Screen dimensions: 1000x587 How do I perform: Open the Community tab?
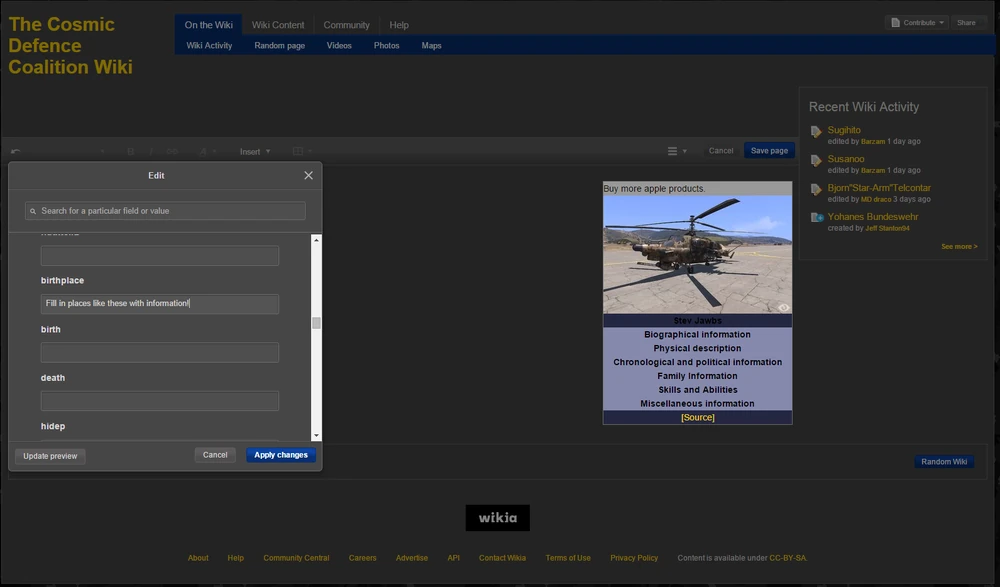point(346,25)
